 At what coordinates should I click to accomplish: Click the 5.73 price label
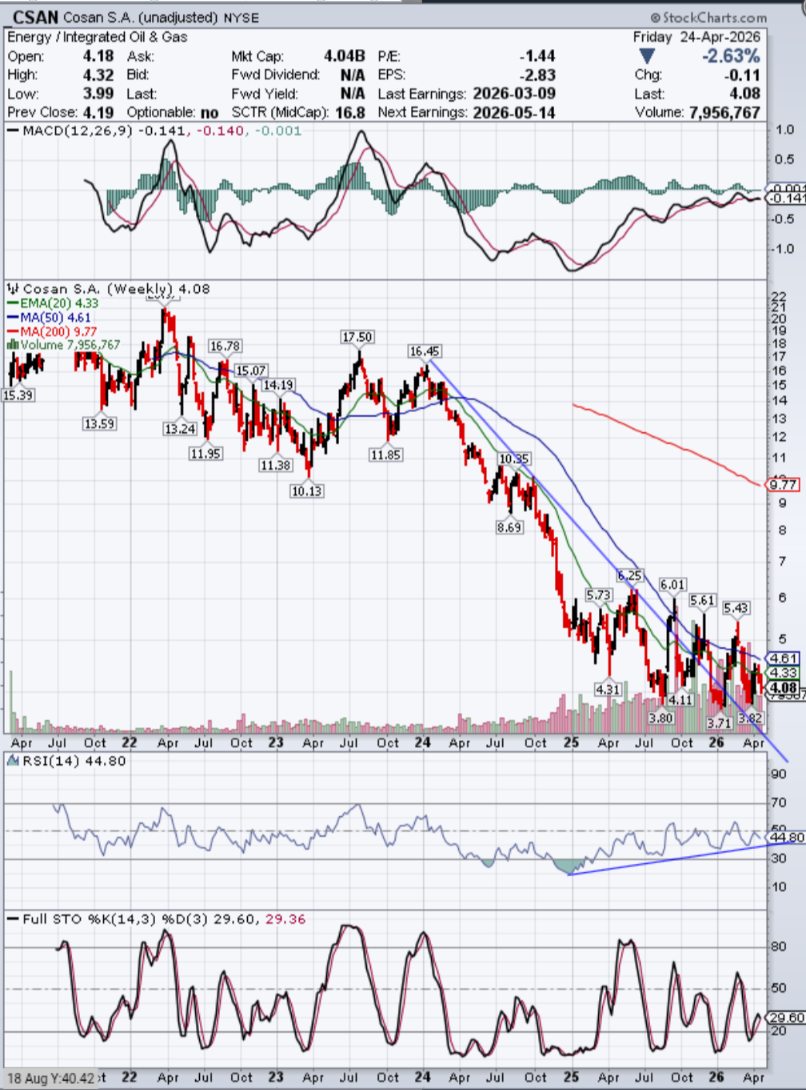[598, 595]
